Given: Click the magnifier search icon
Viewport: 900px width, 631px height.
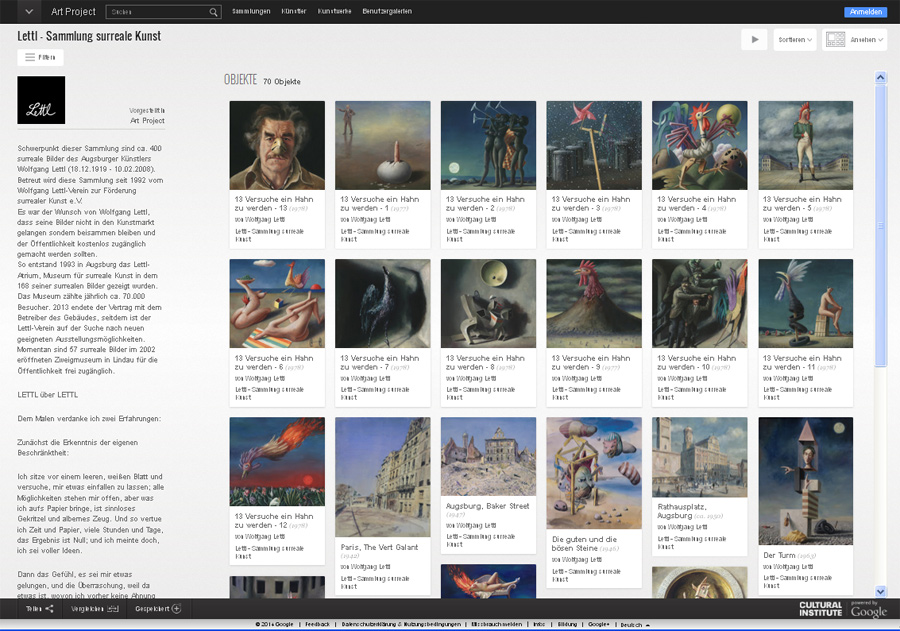Looking at the screenshot, I should coord(214,11).
